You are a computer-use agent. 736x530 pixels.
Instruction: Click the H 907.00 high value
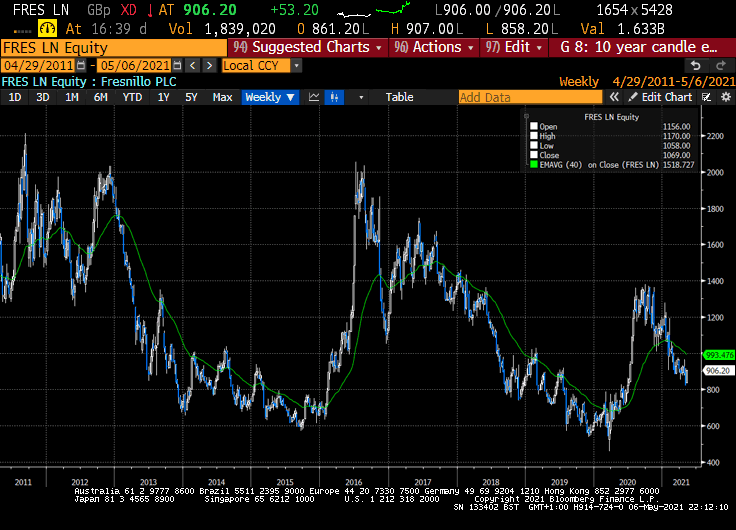point(426,29)
